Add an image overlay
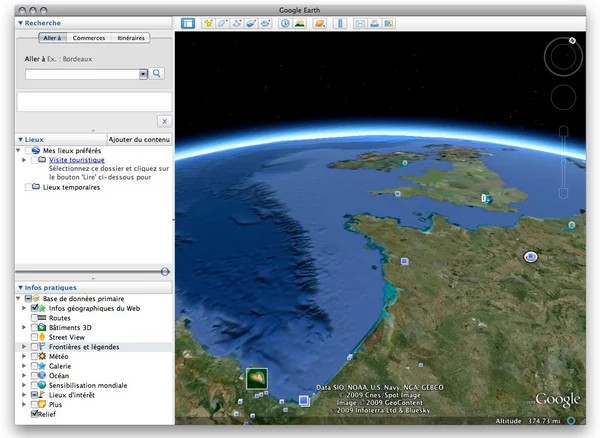Image resolution: width=600 pixels, height=438 pixels. tap(251, 23)
